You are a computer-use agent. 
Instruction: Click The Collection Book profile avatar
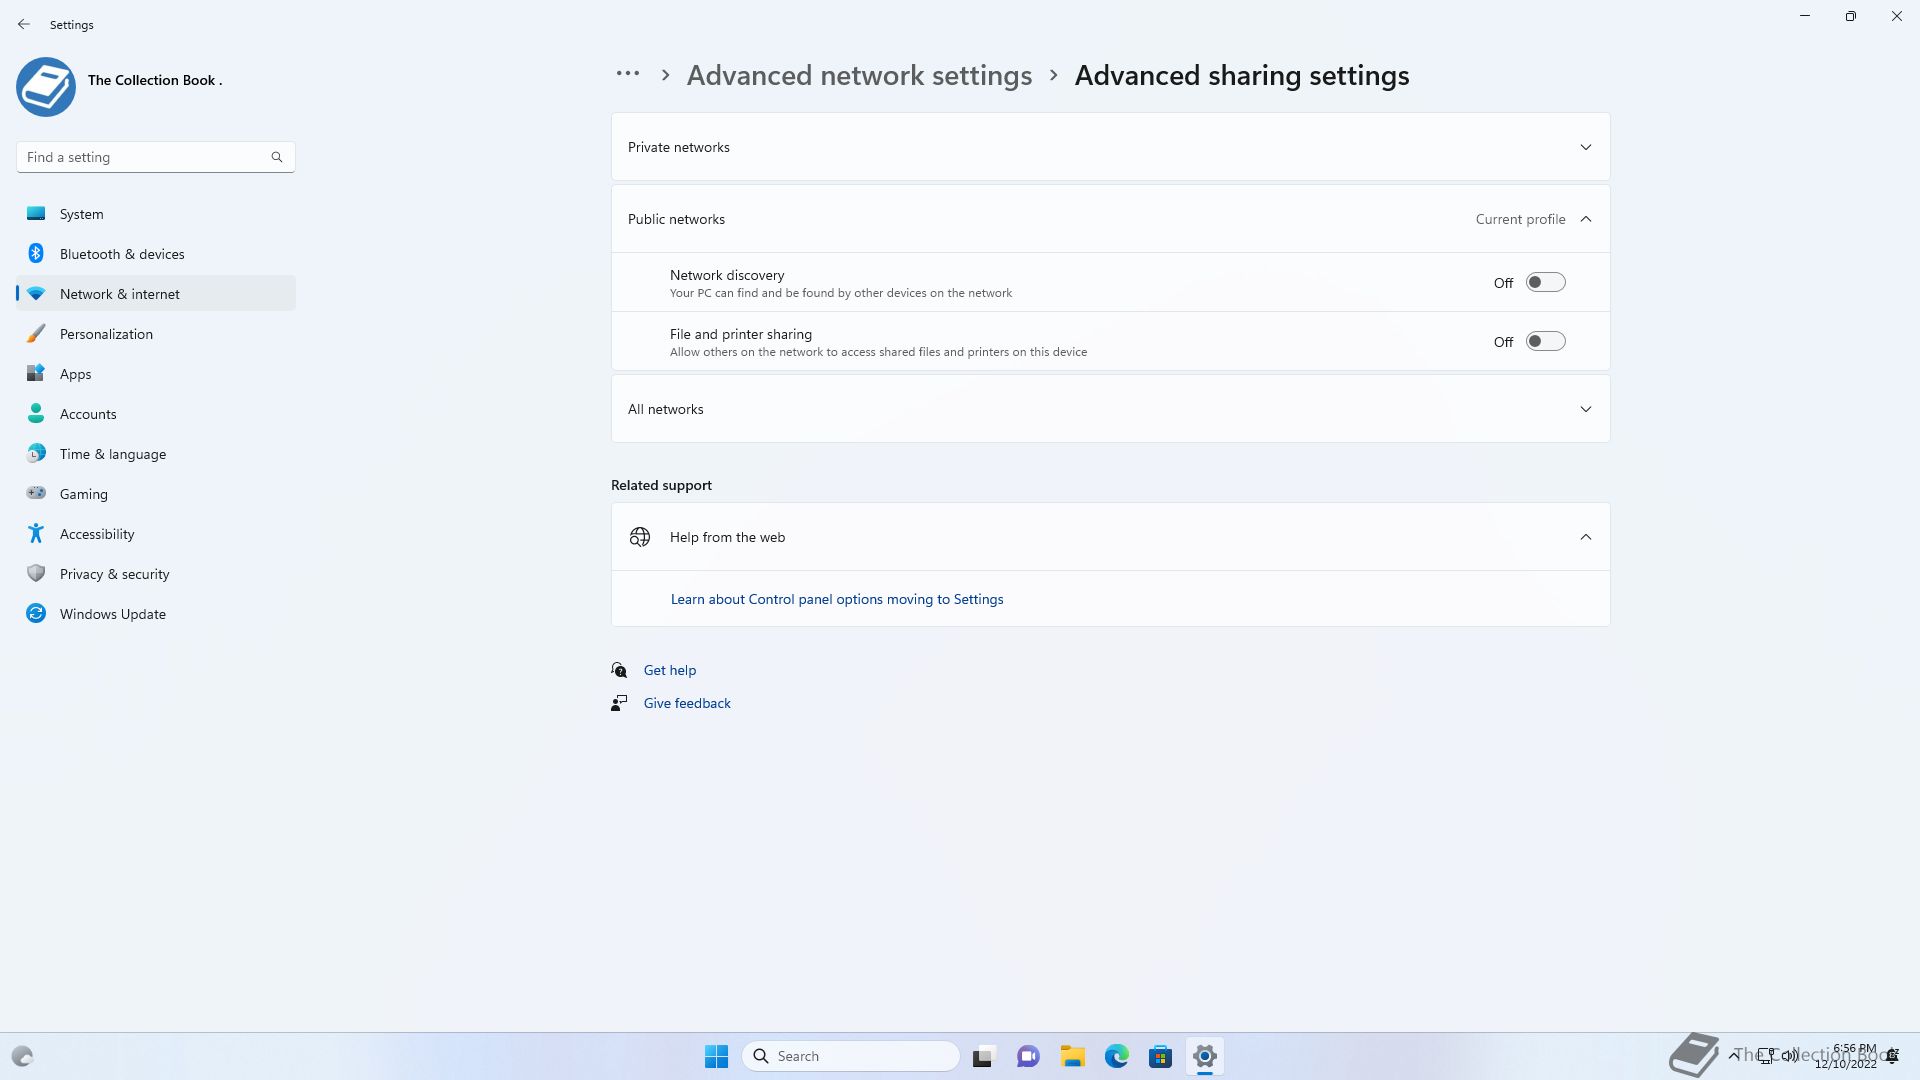point(46,87)
